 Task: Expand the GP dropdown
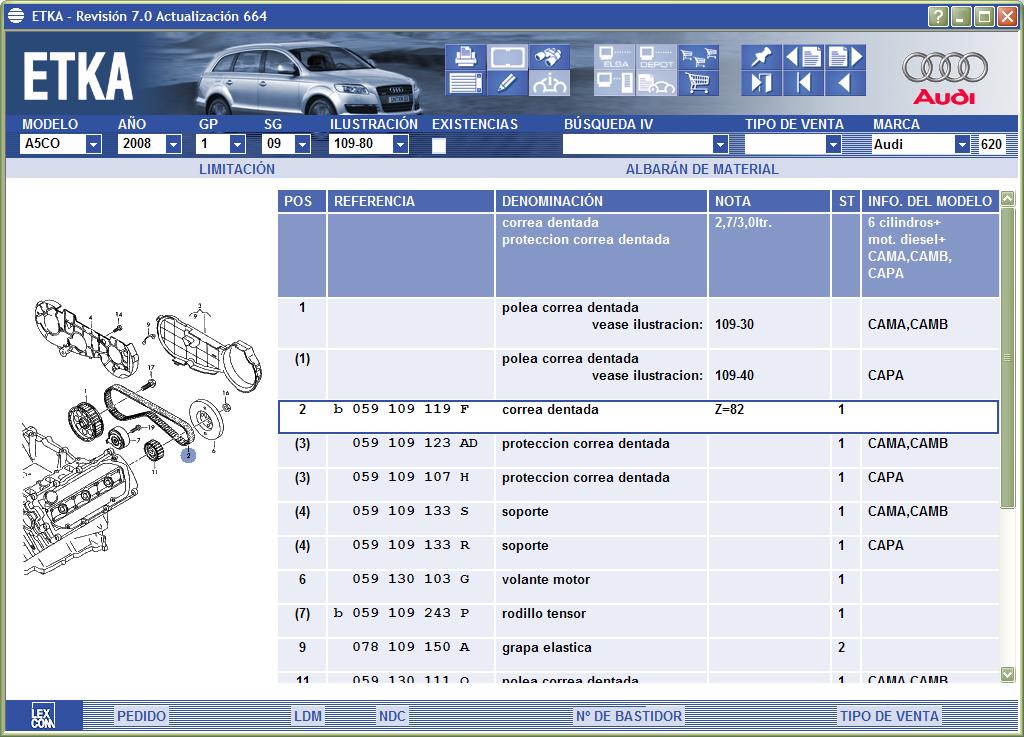(x=238, y=144)
